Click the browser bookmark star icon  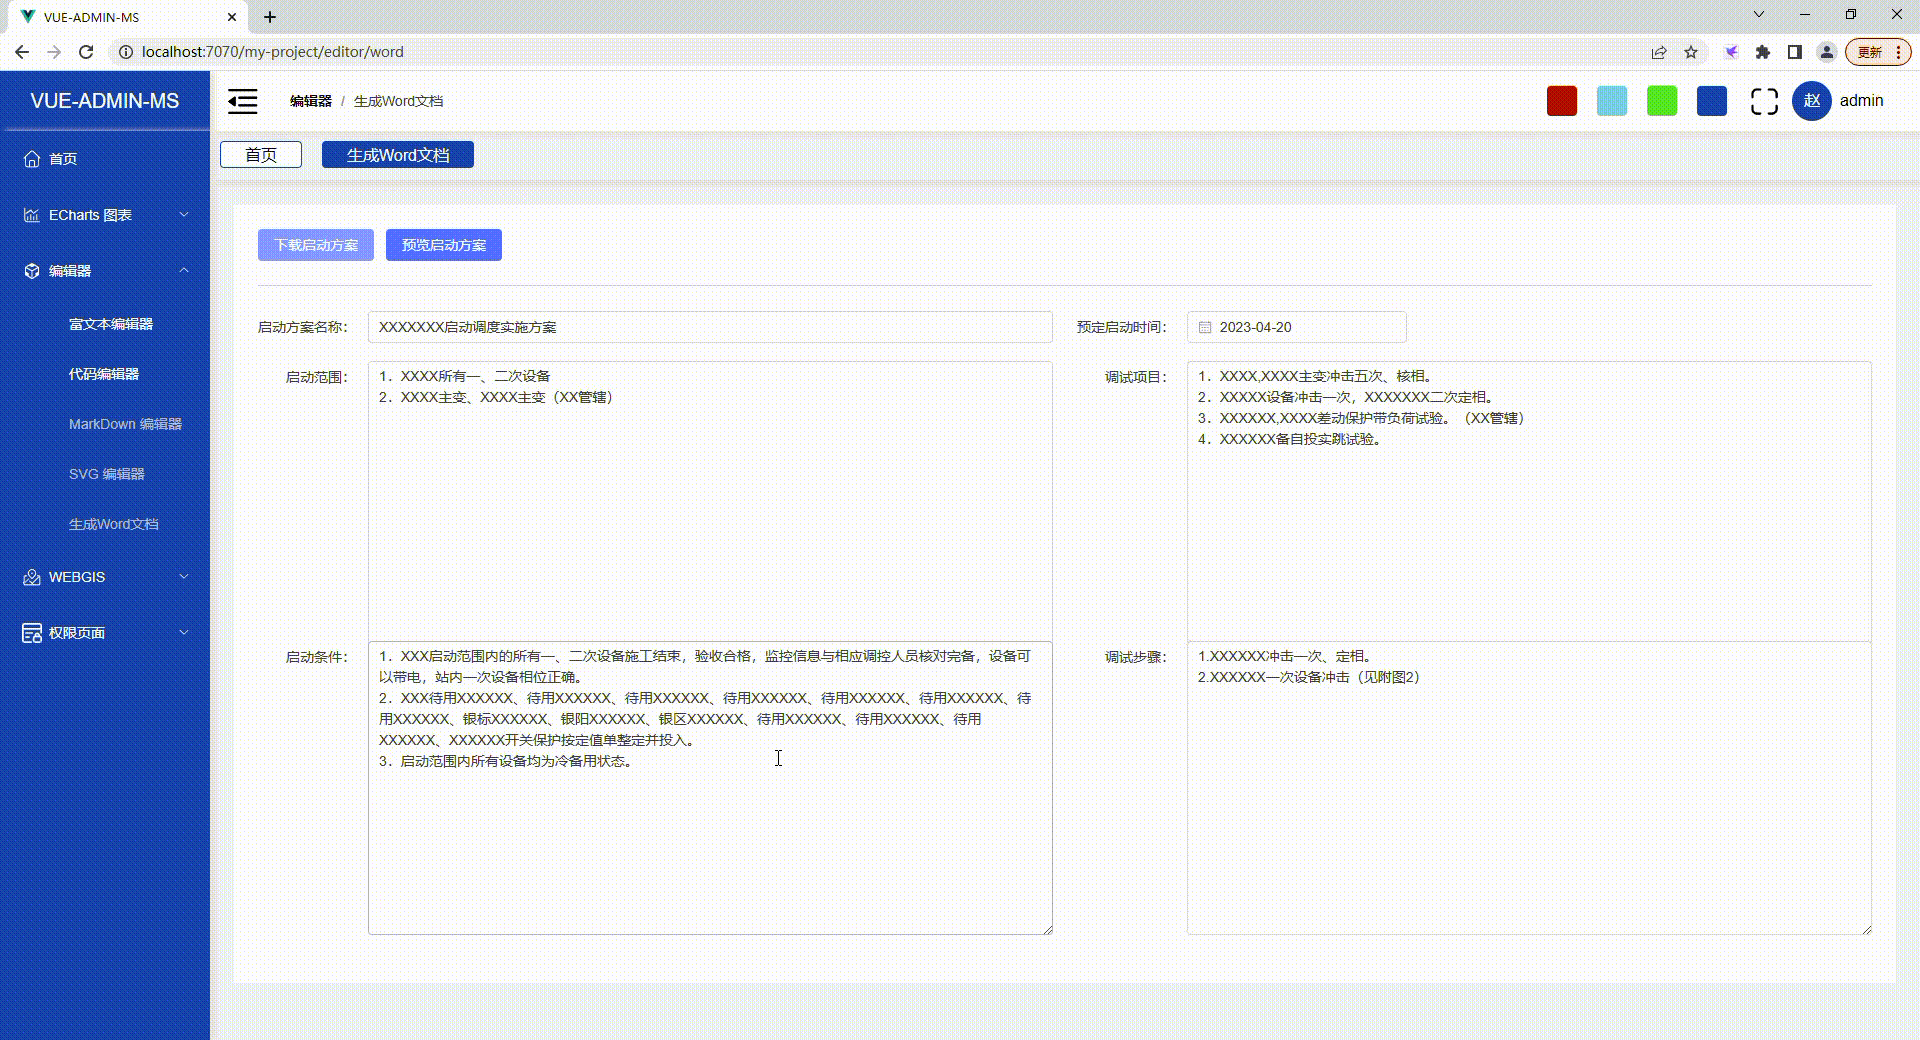(x=1690, y=52)
